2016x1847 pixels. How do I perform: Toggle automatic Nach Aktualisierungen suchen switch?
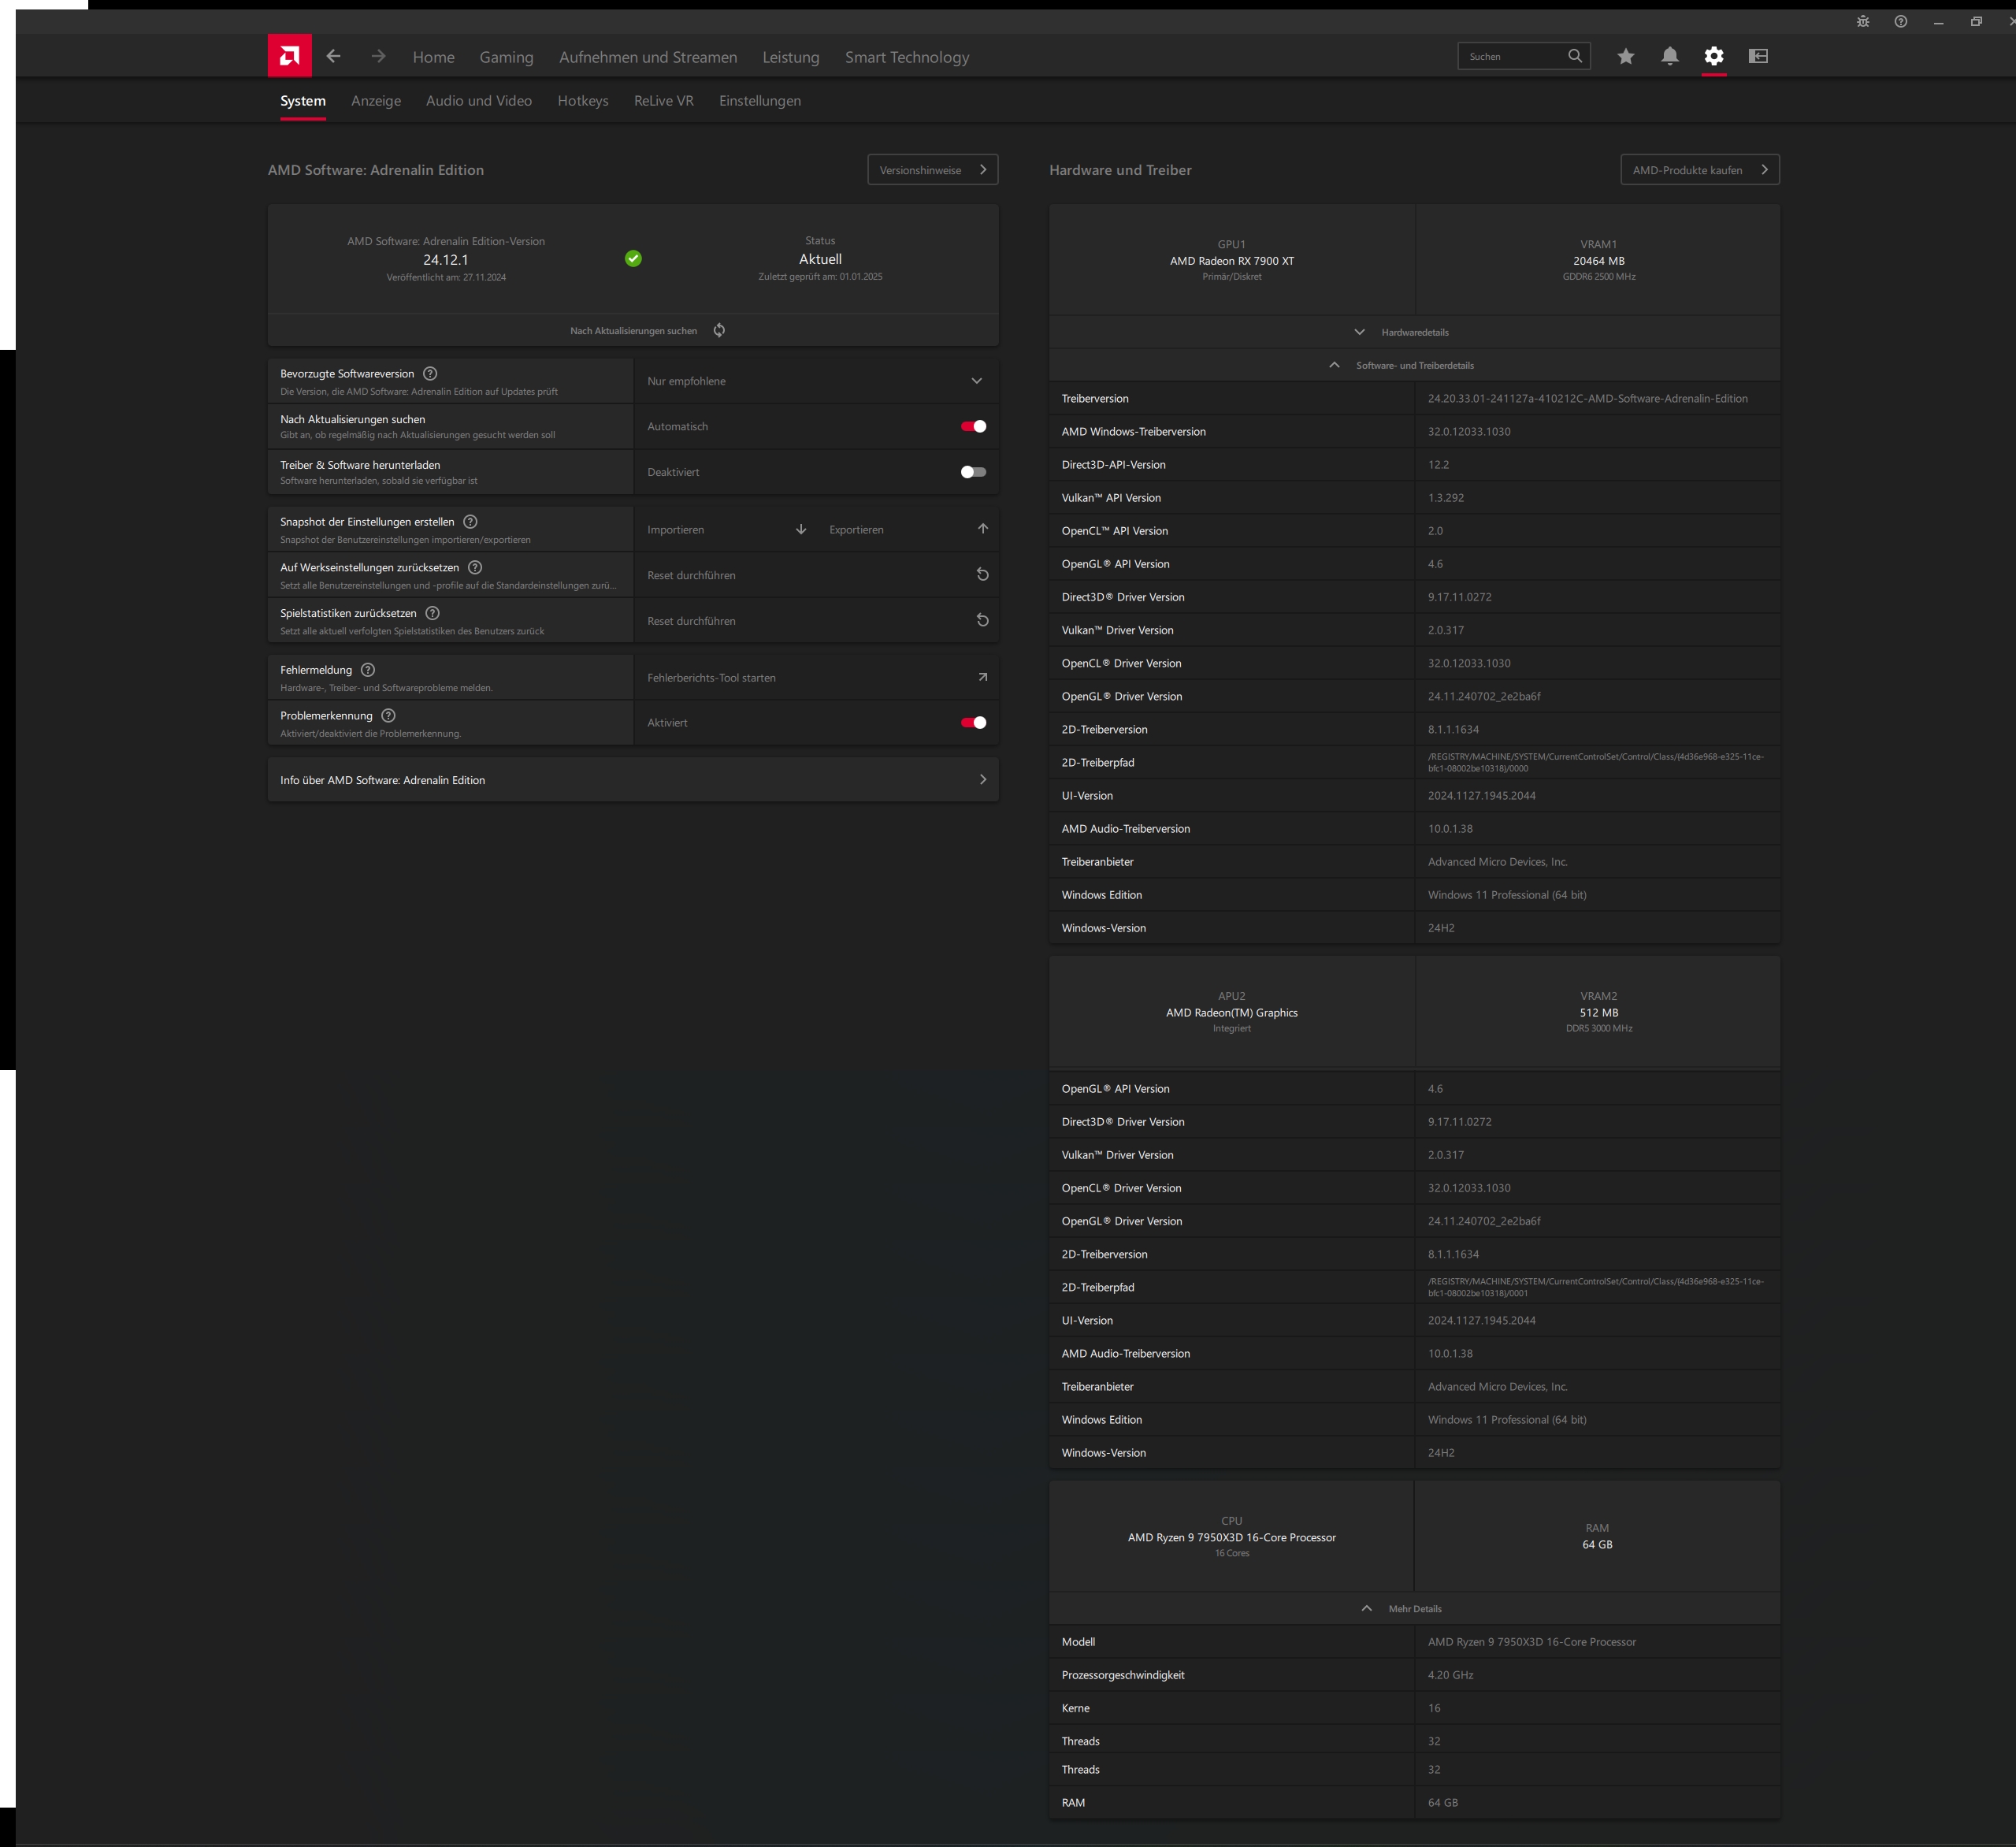tap(973, 426)
